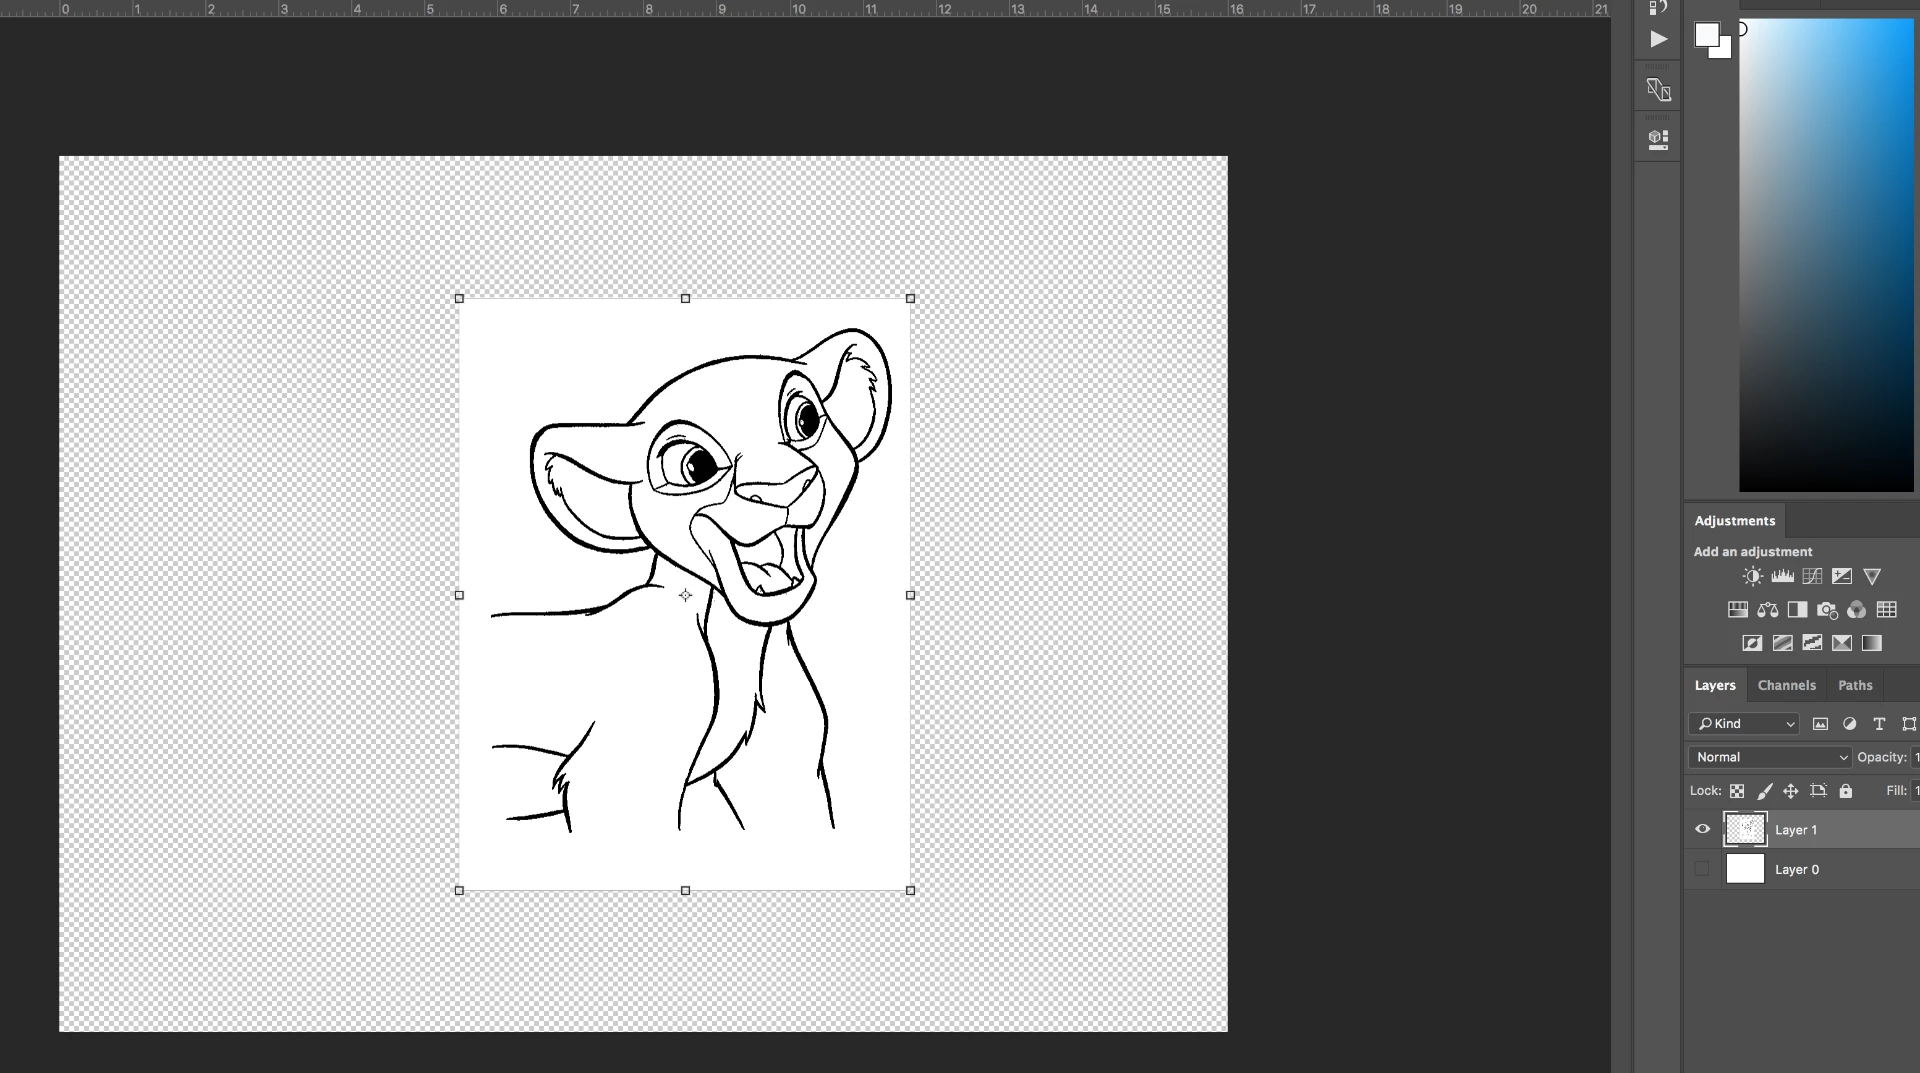
Task: Add a Brightness/Contrast adjustment
Action: click(x=1752, y=576)
